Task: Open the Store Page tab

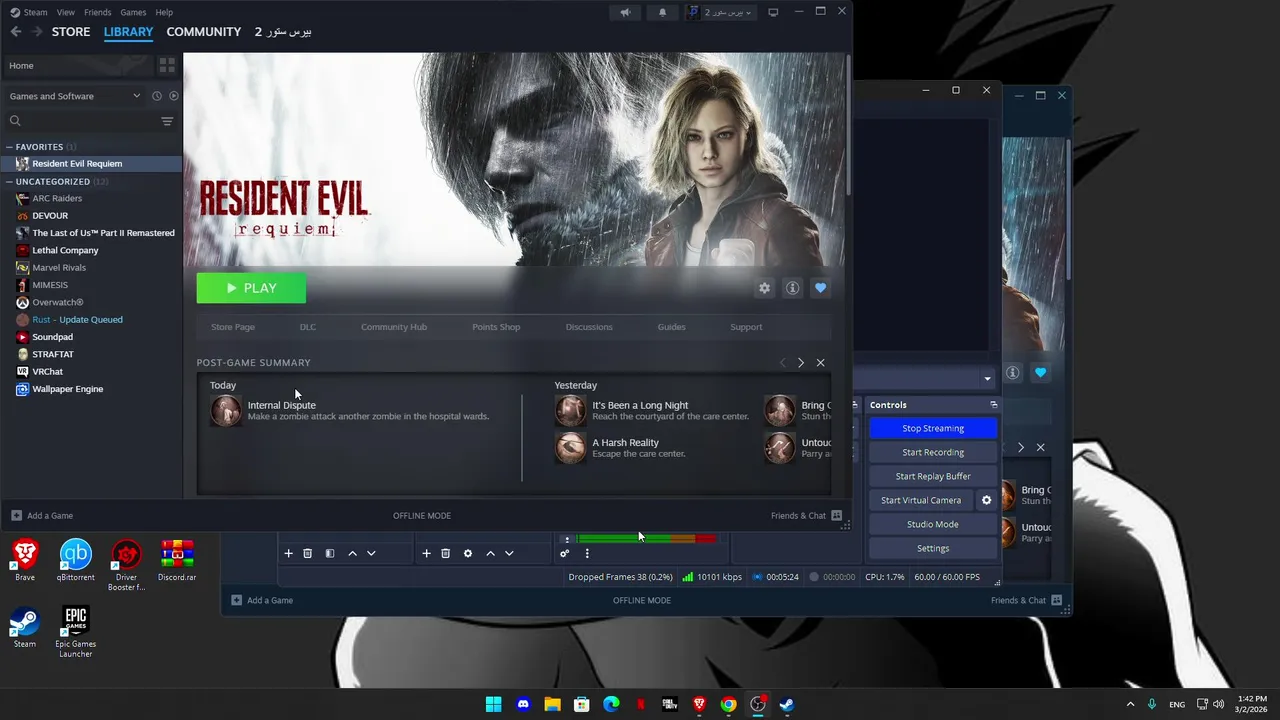Action: (233, 327)
